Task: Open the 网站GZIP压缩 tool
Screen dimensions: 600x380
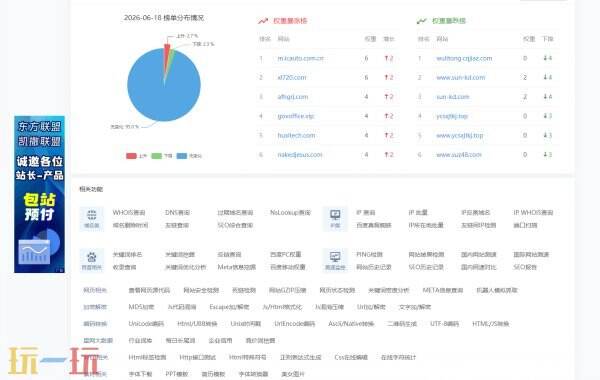Action: click(287, 290)
